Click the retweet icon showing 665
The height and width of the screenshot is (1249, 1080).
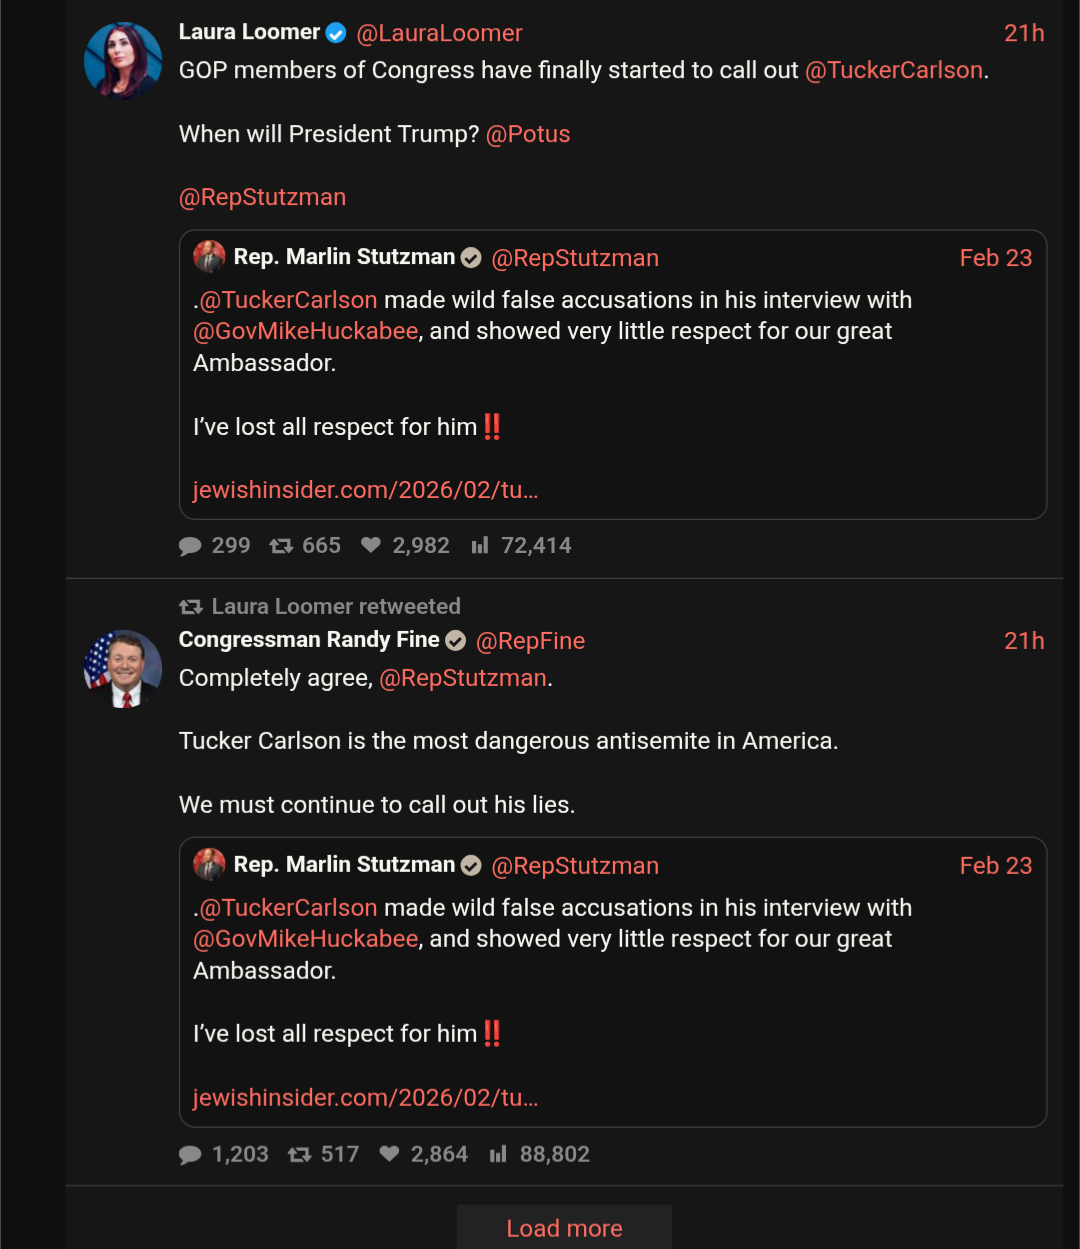point(281,546)
